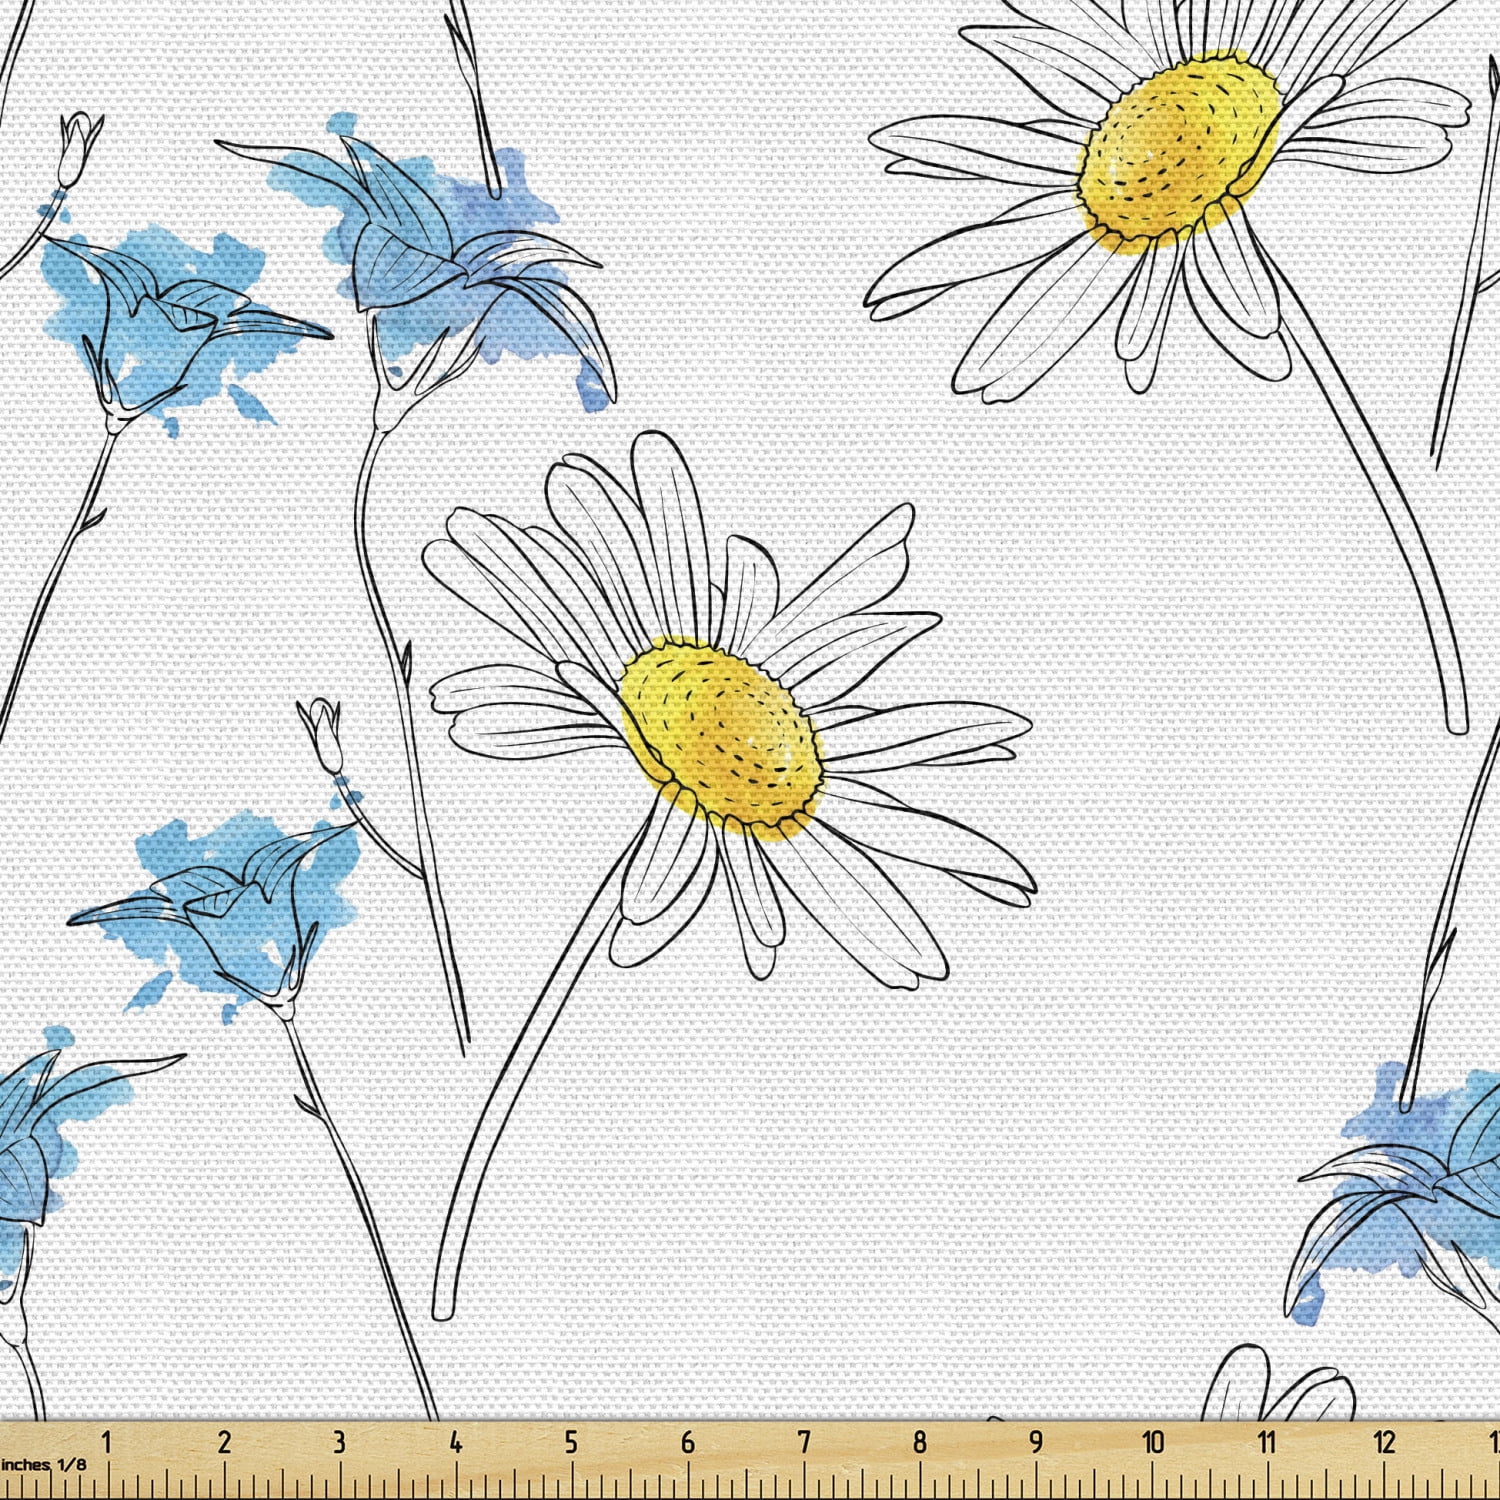Screen dimensions: 1500x1500
Task: Click the number 12 on the ruler
Action: click(1384, 1442)
